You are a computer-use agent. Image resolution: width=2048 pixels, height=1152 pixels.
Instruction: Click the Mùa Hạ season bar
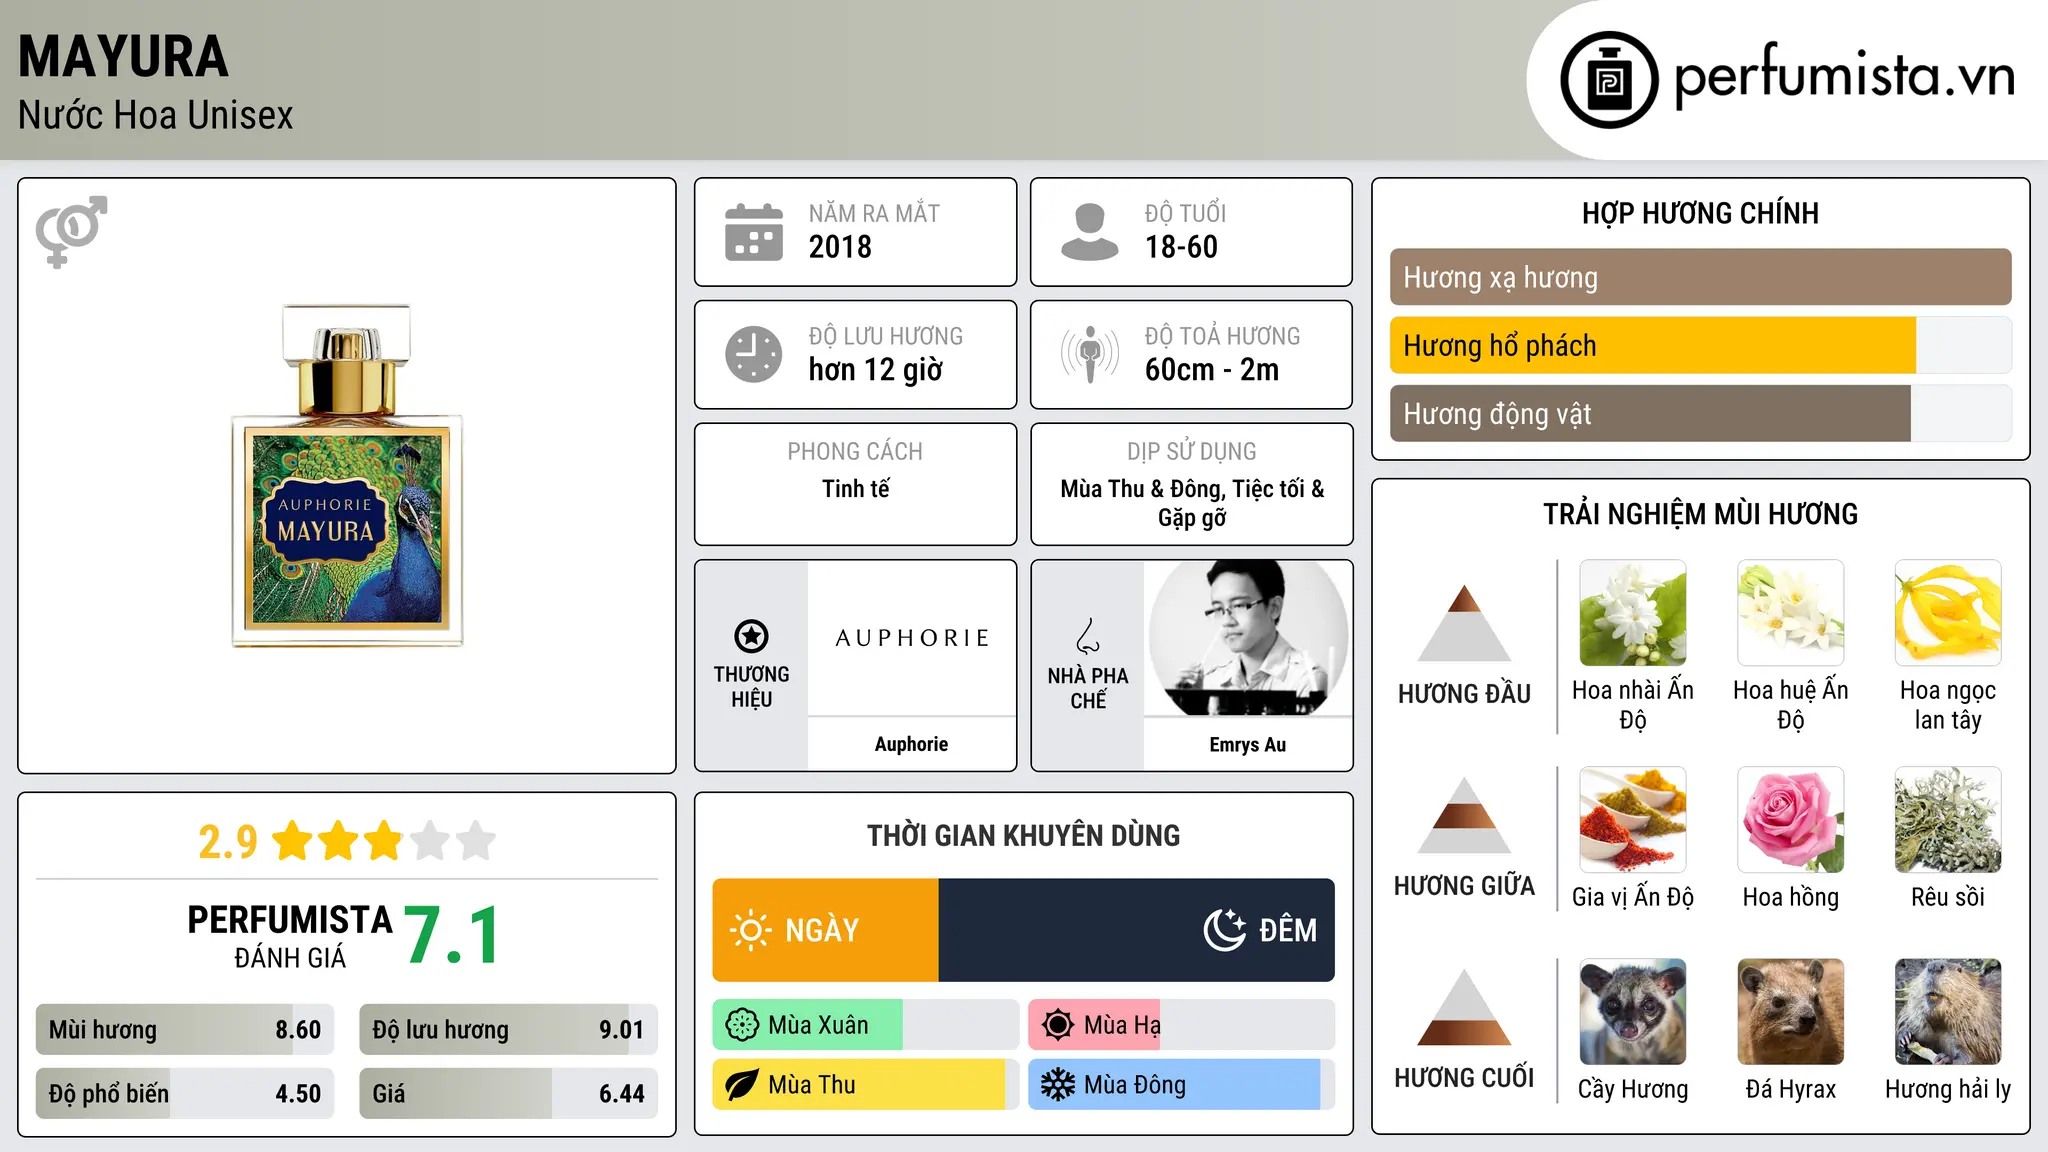(1181, 1025)
